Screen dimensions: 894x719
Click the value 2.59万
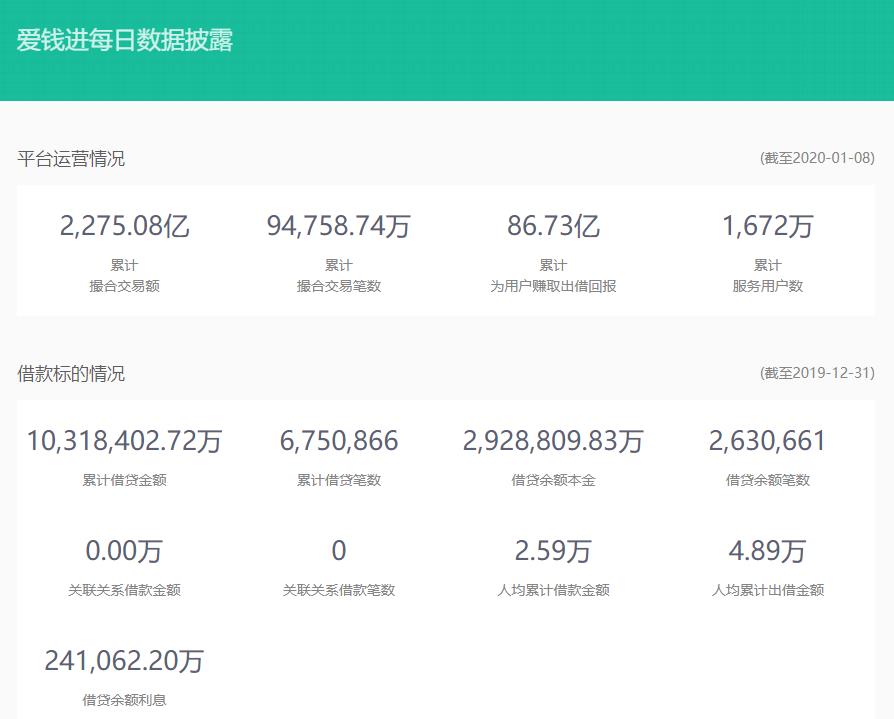(553, 551)
